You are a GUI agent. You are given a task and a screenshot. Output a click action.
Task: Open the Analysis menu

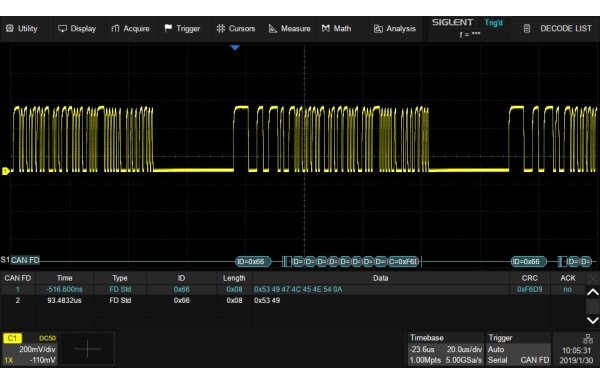pos(395,29)
